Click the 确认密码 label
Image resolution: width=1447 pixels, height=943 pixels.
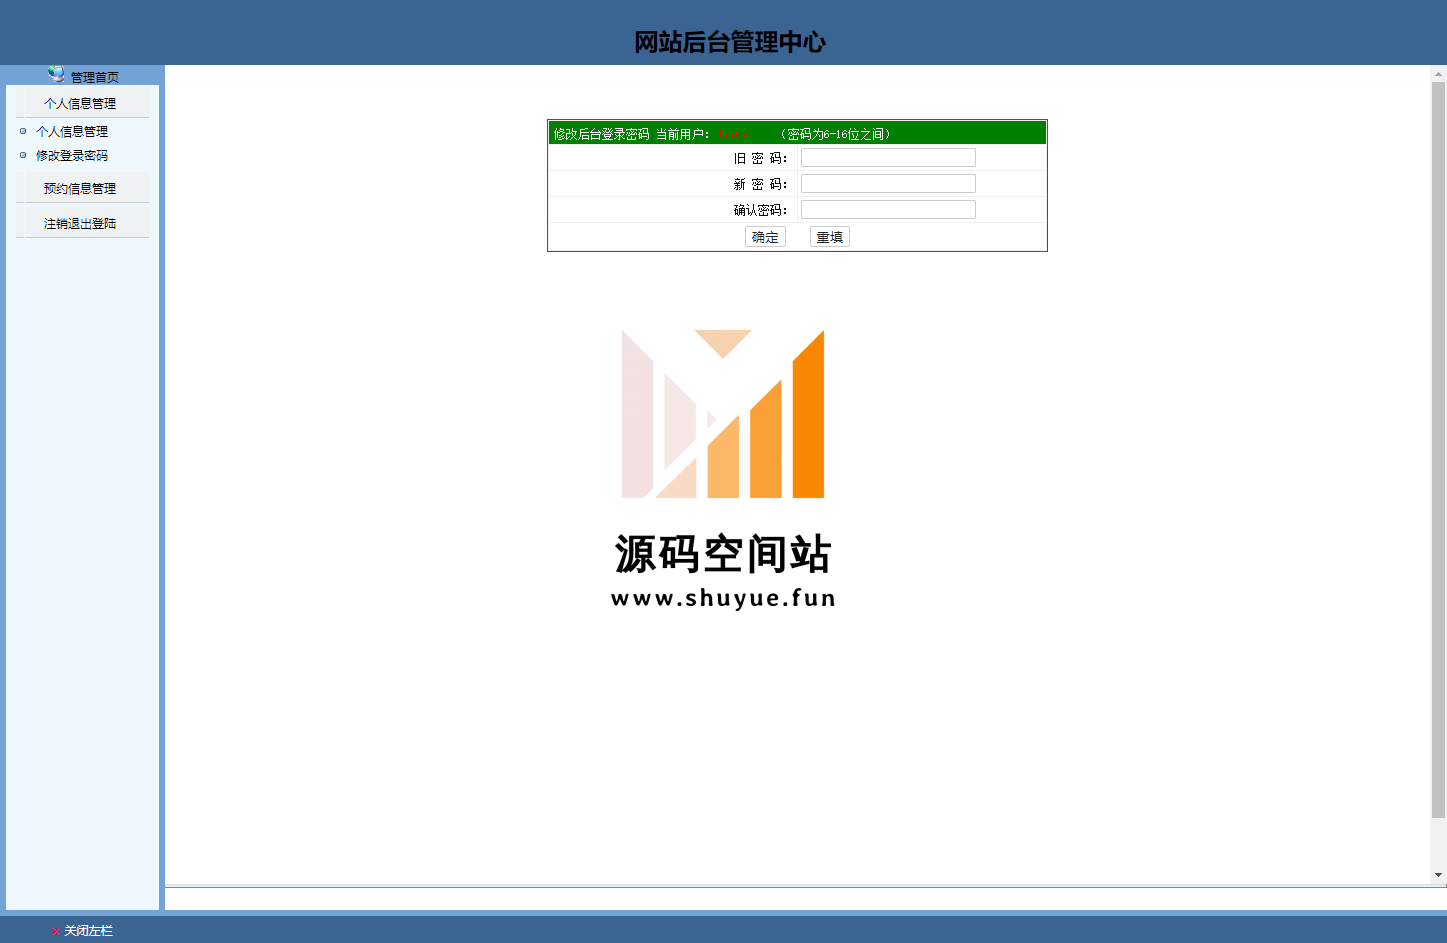click(760, 210)
